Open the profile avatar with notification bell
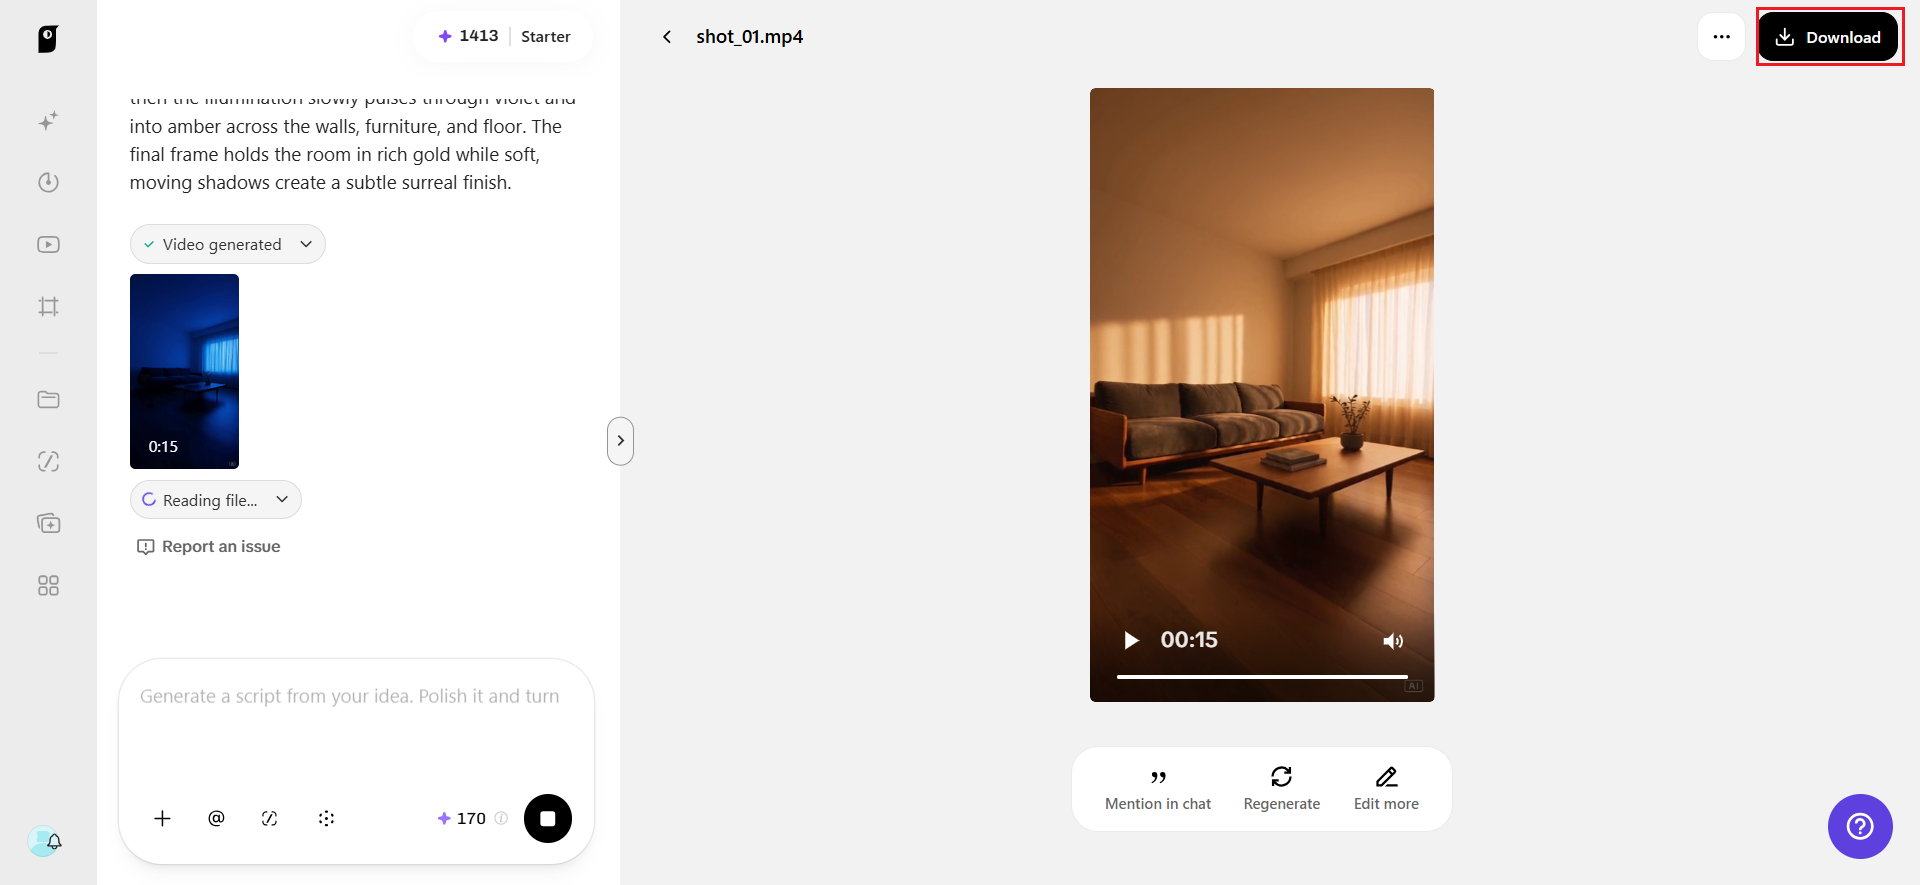 click(x=45, y=841)
